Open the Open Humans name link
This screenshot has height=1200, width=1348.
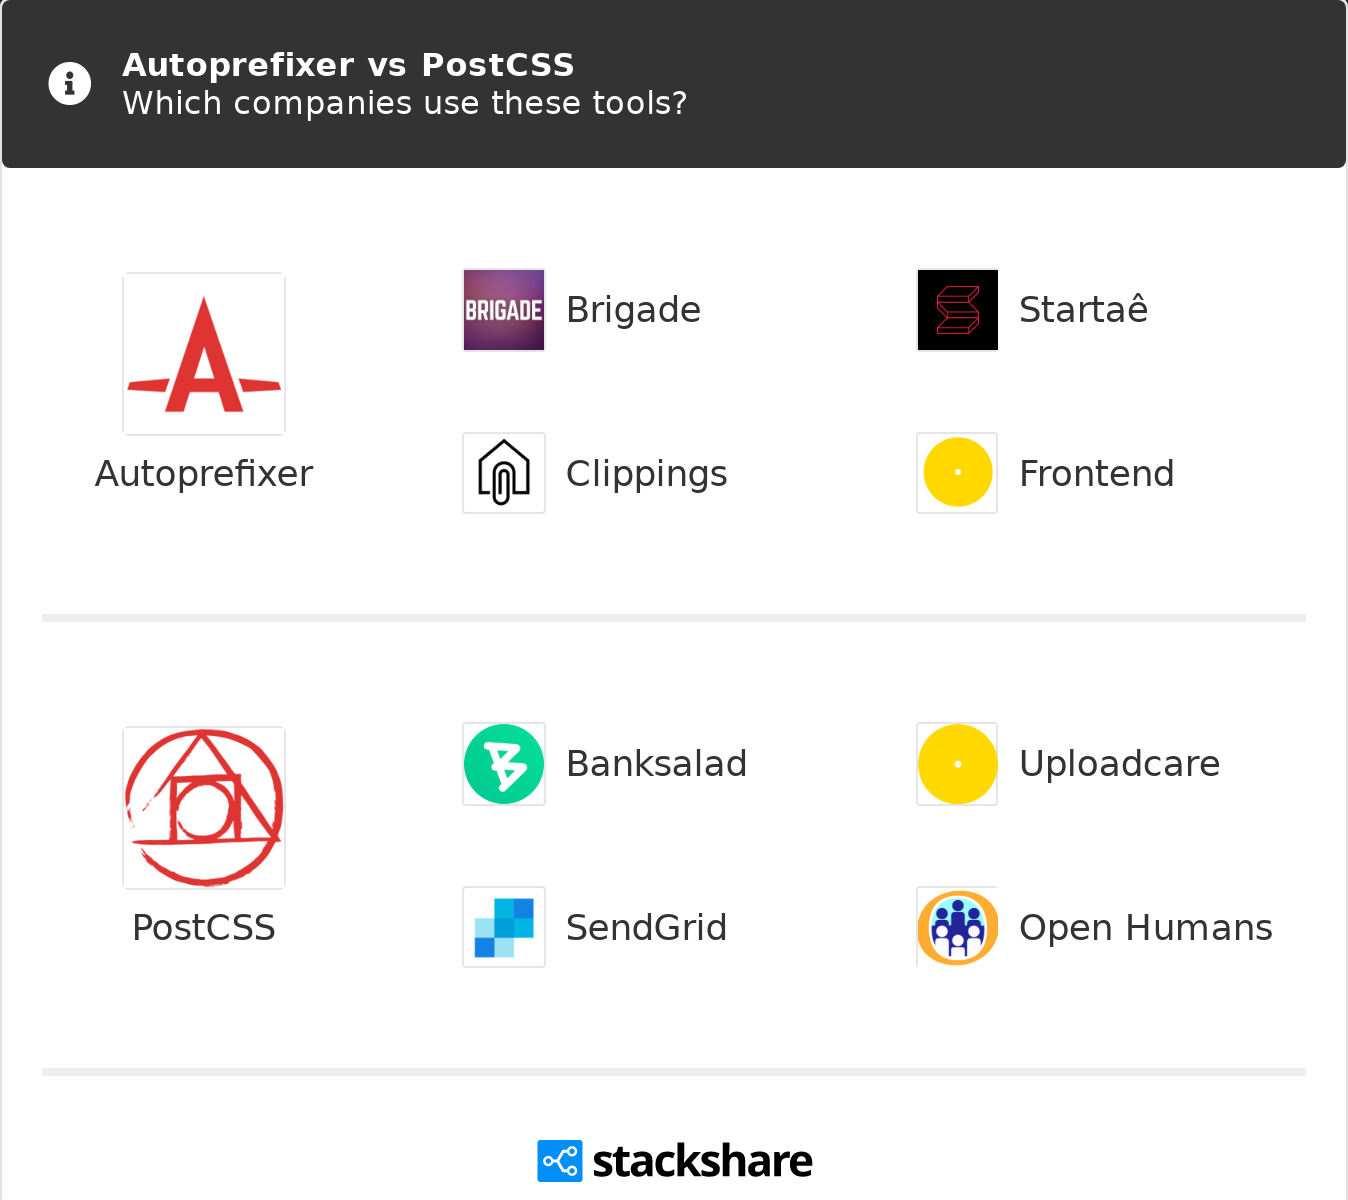(x=1145, y=928)
